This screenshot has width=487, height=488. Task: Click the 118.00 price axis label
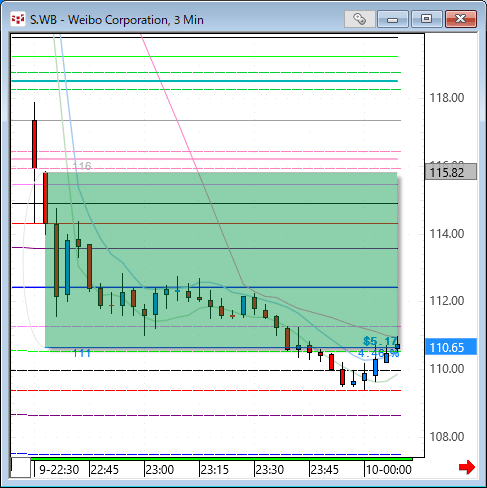[x=447, y=98]
